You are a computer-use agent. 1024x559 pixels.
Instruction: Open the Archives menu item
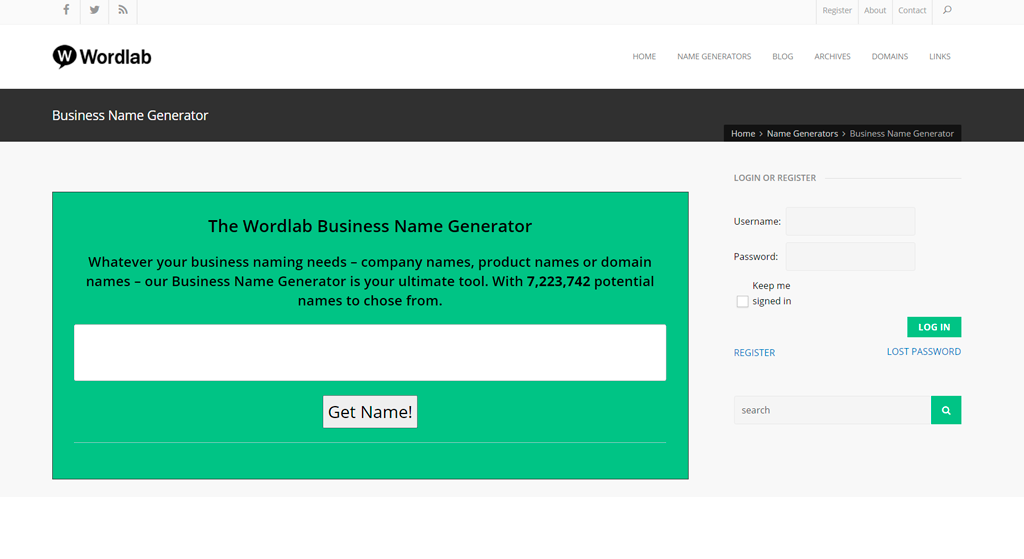[832, 57]
